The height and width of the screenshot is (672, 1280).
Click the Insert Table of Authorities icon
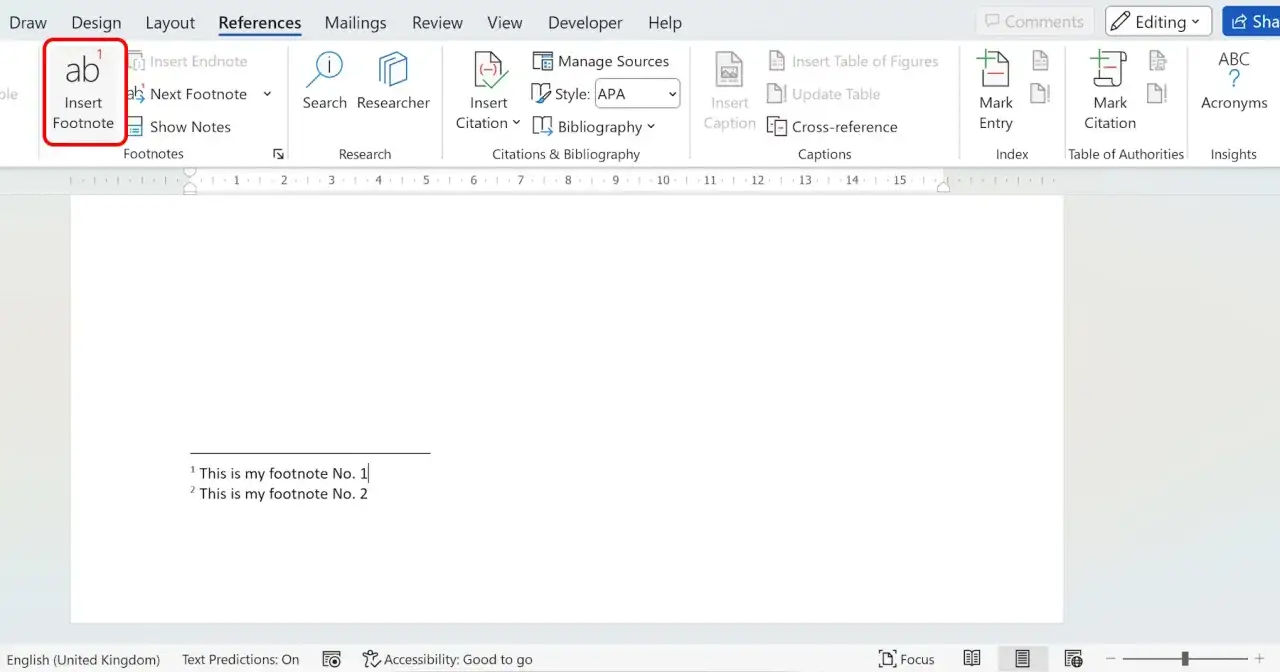(x=1158, y=62)
